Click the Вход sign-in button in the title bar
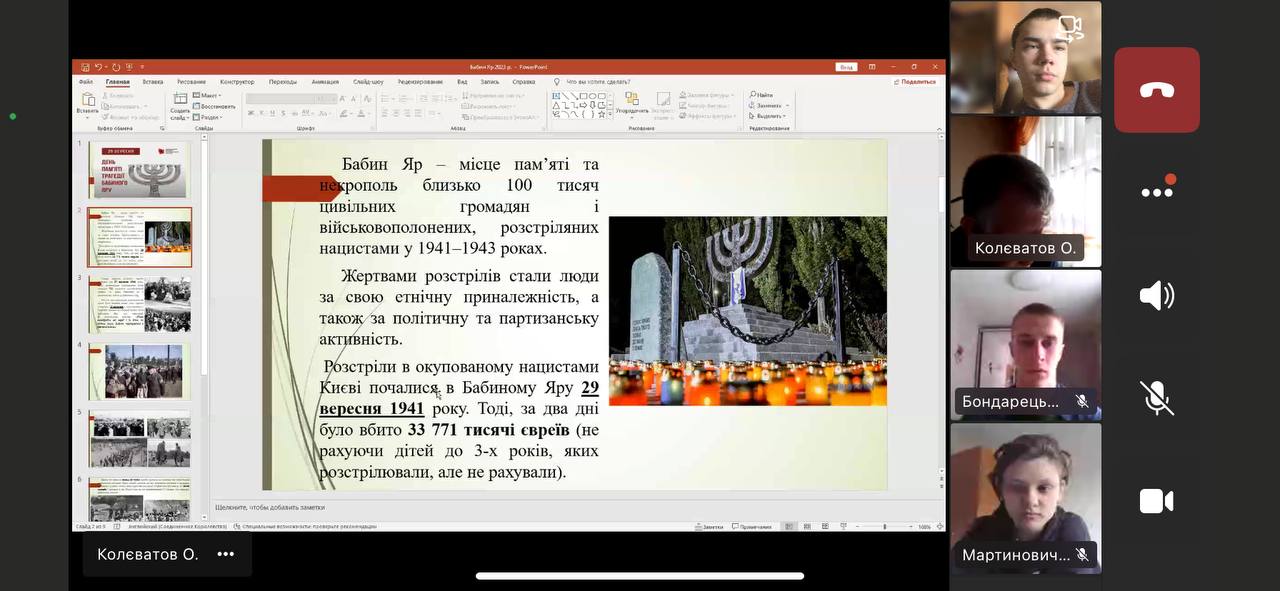 pos(846,67)
